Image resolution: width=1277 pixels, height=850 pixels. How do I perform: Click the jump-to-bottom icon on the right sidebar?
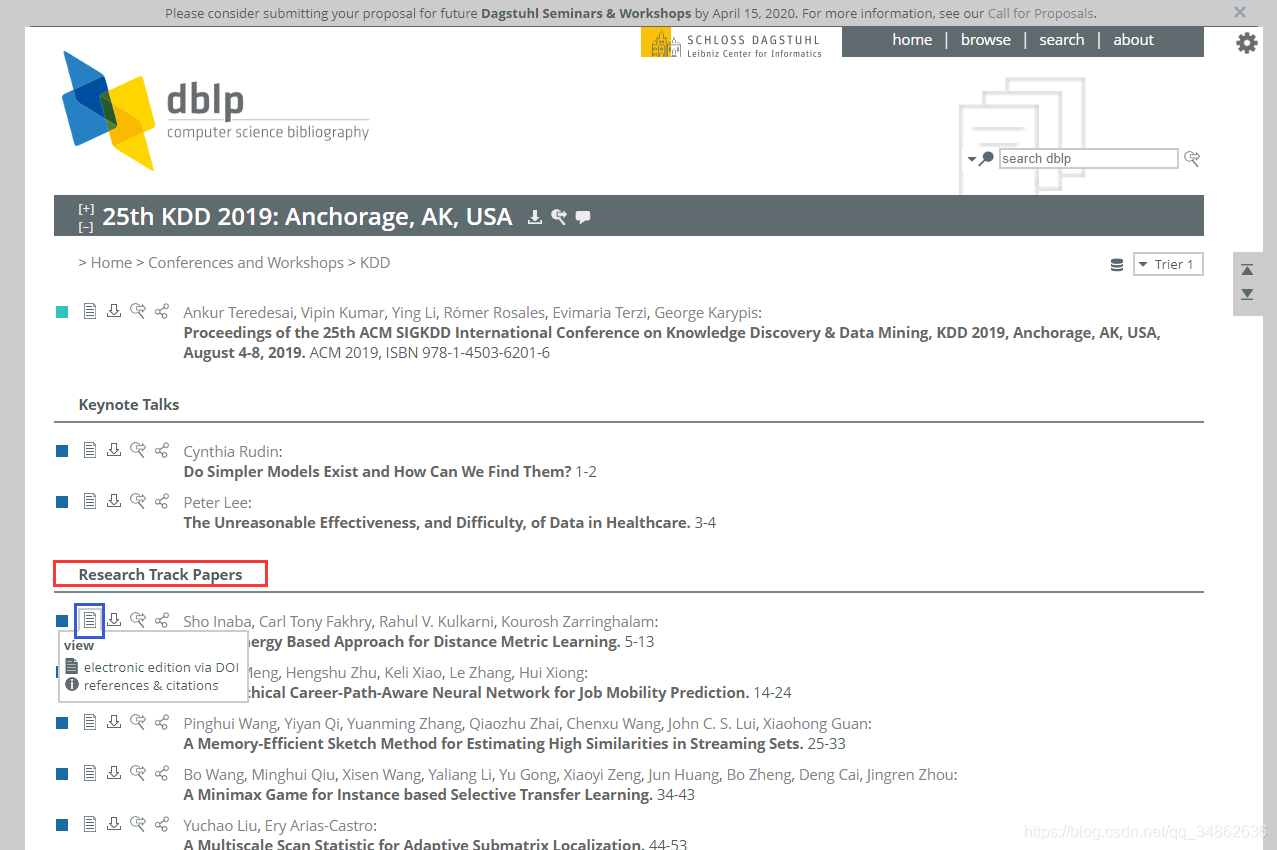1247,294
